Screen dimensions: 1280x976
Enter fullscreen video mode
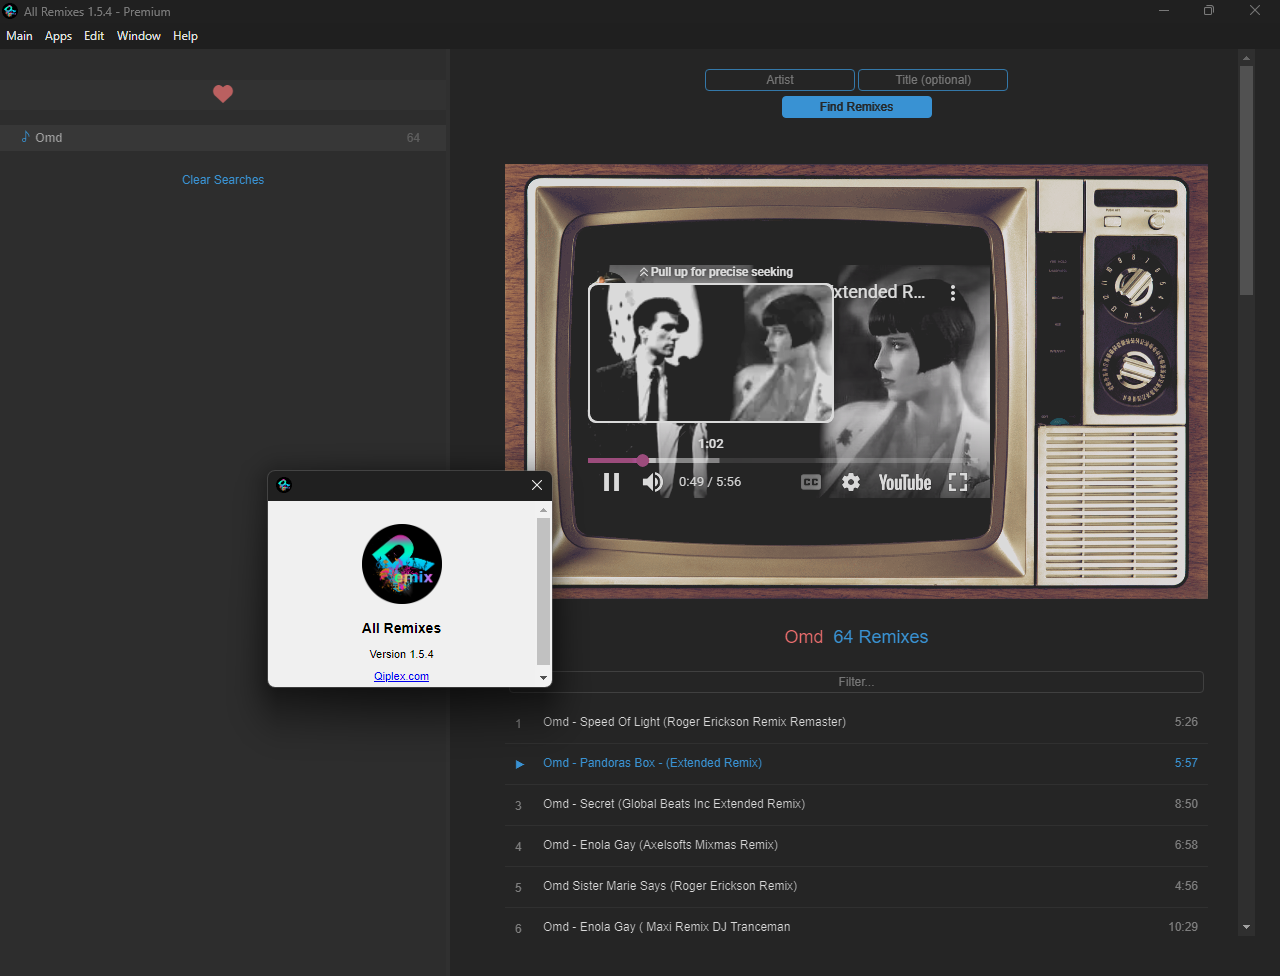[958, 482]
